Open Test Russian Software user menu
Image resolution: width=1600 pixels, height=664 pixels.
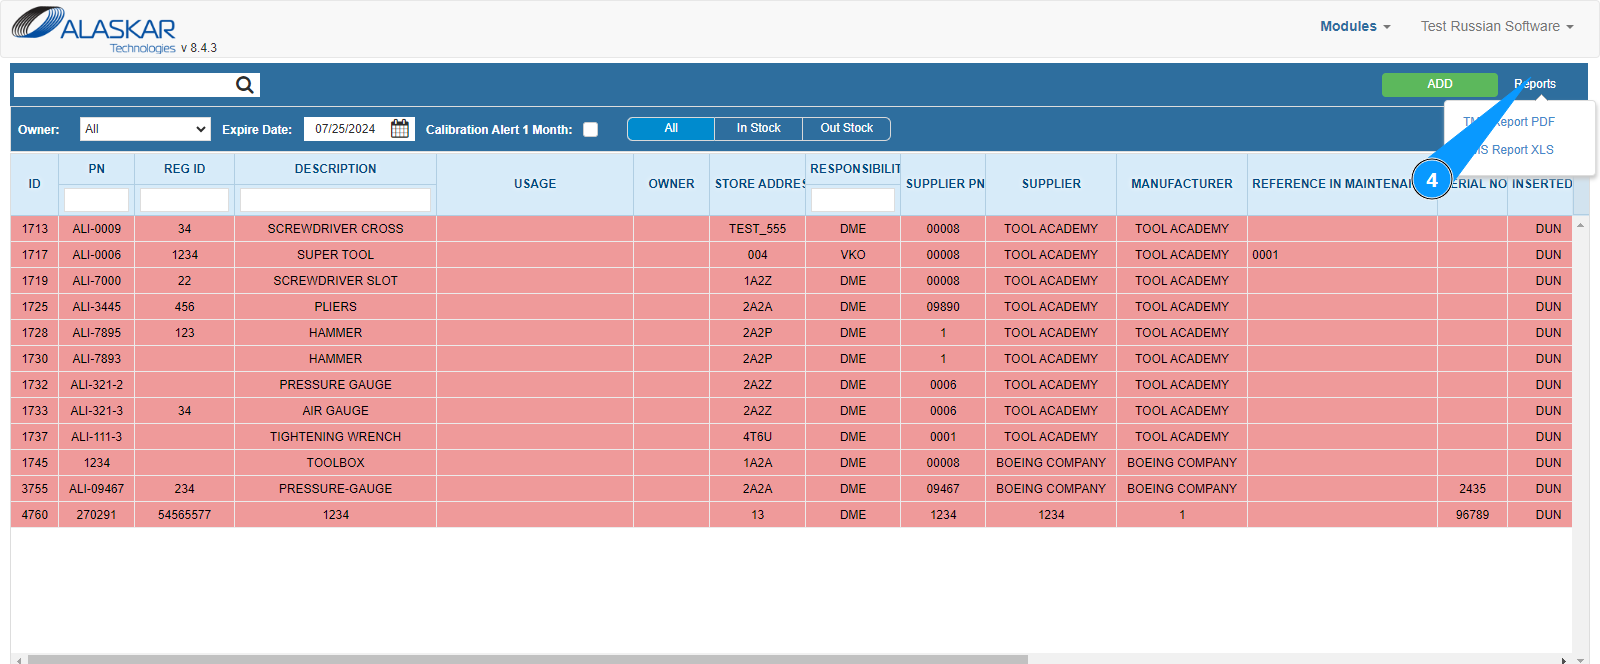[x=1497, y=26]
